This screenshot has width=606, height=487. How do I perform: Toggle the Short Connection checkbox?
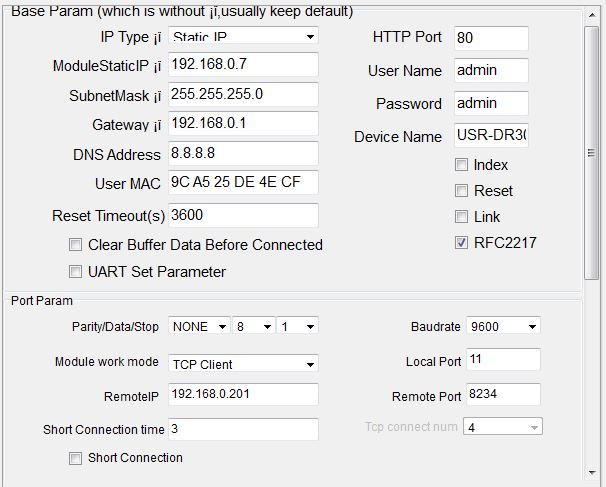[75, 458]
